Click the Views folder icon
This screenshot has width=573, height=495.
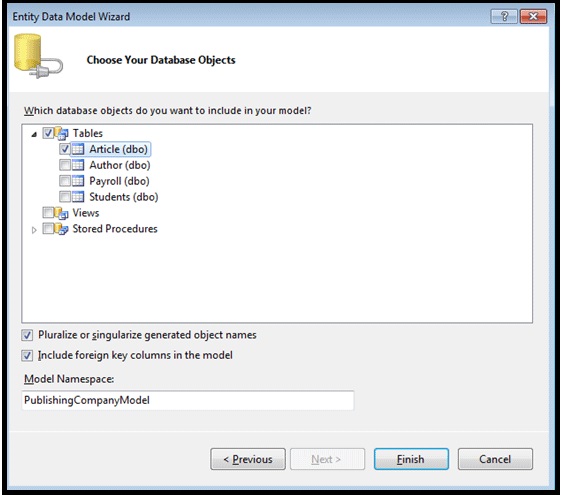(61, 213)
